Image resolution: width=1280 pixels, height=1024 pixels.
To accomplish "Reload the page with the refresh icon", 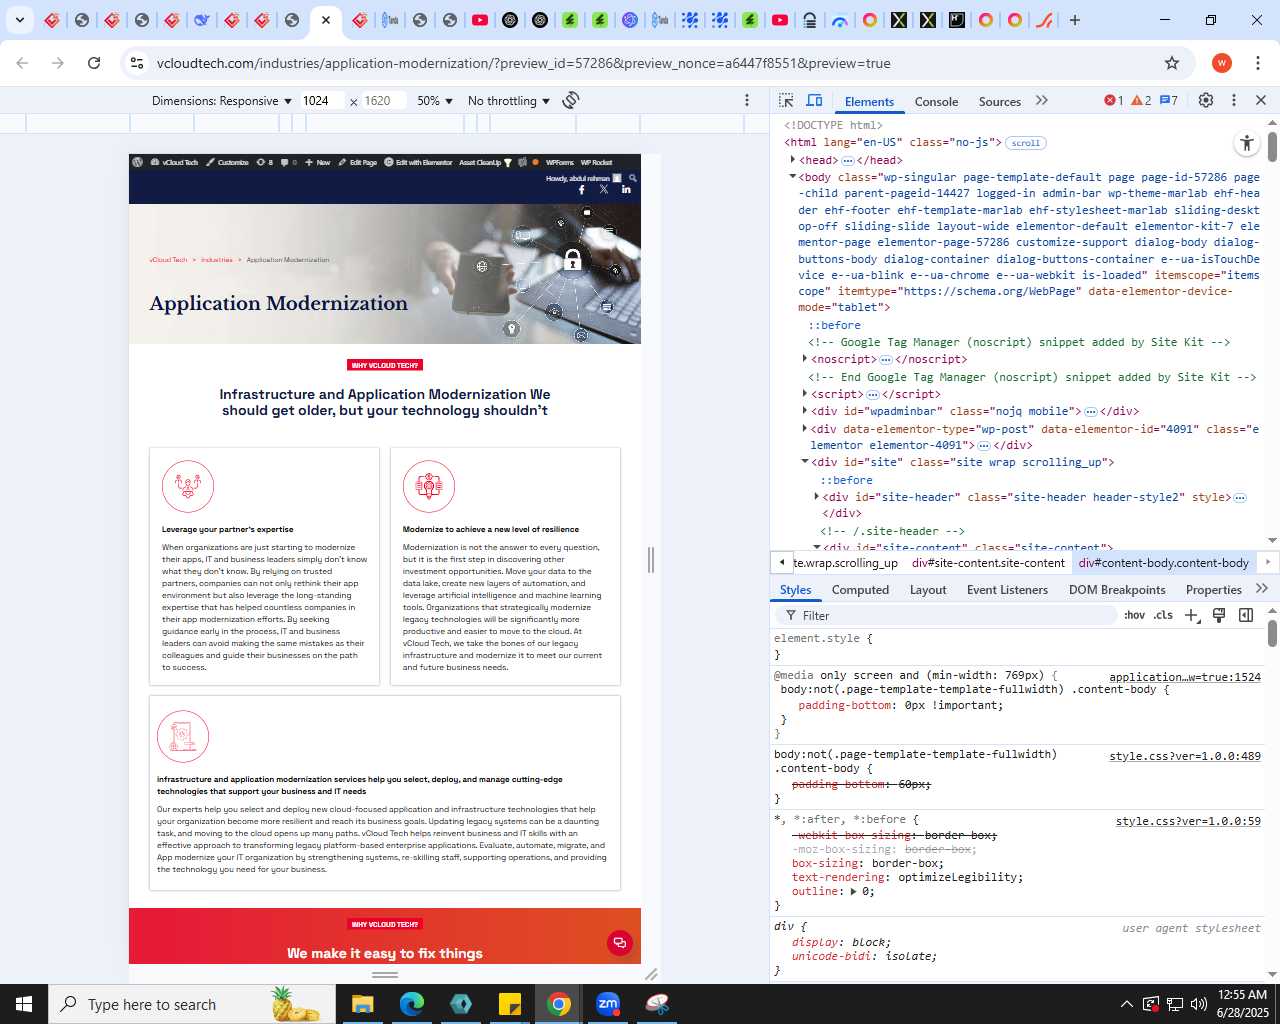I will (x=94, y=63).
